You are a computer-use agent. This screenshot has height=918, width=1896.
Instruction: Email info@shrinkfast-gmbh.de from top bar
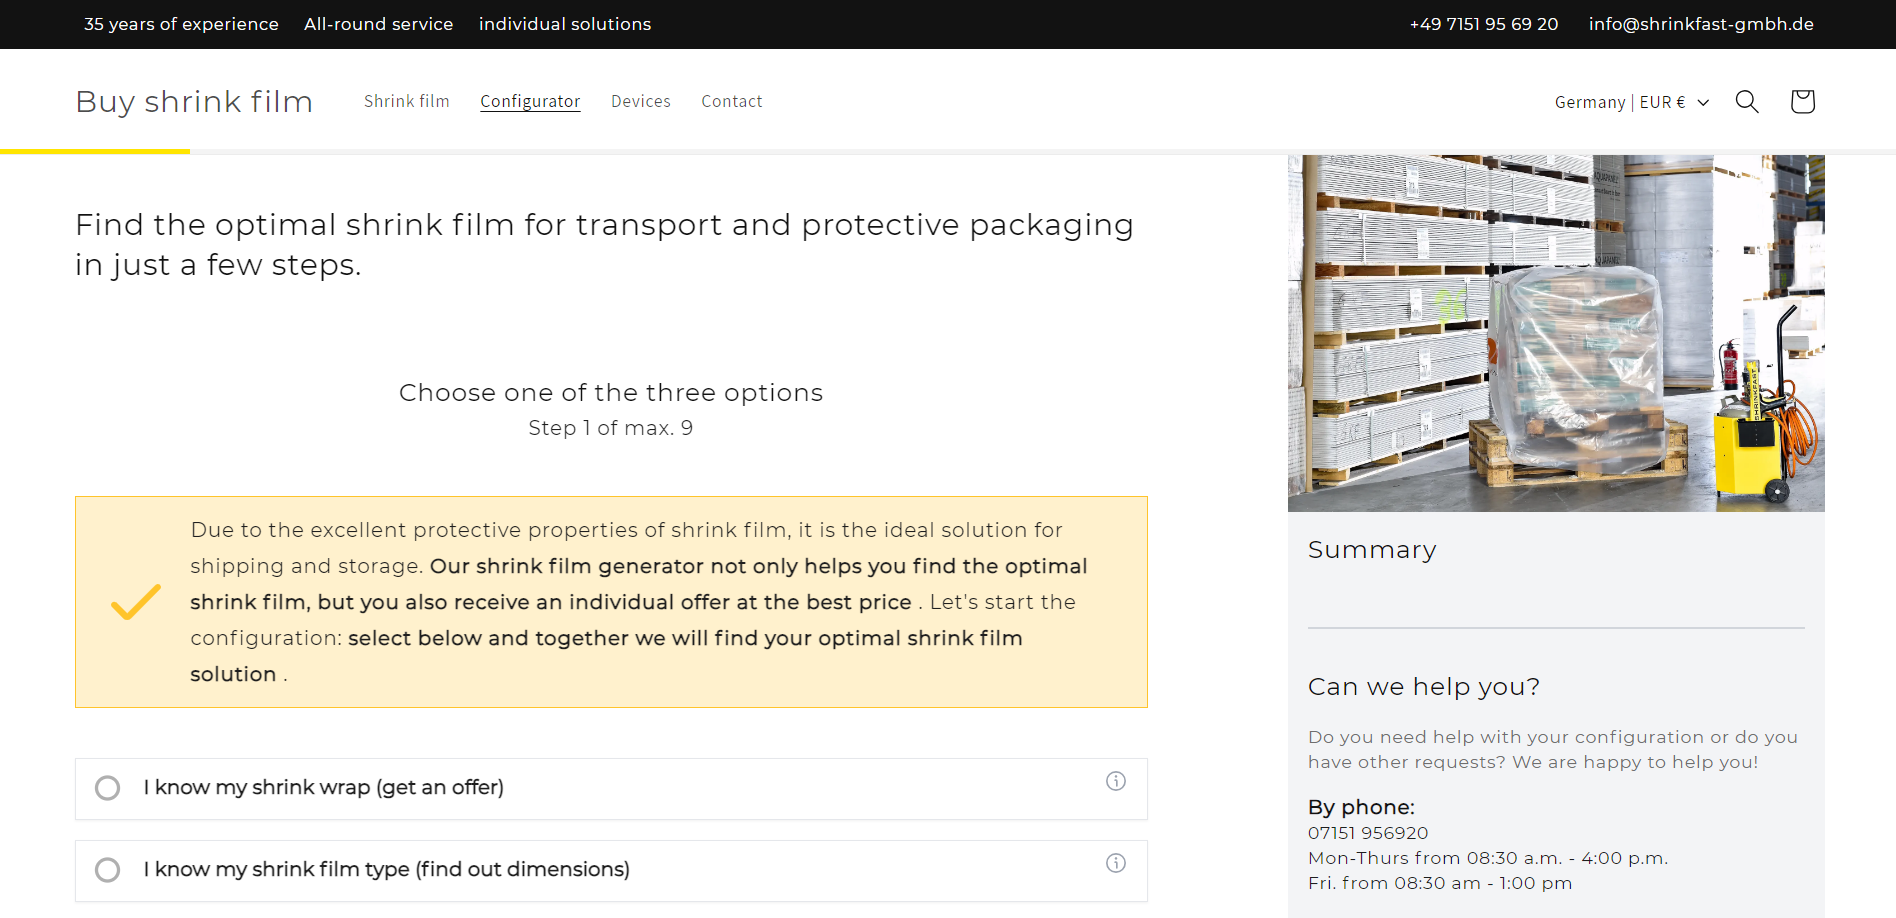tap(1701, 24)
